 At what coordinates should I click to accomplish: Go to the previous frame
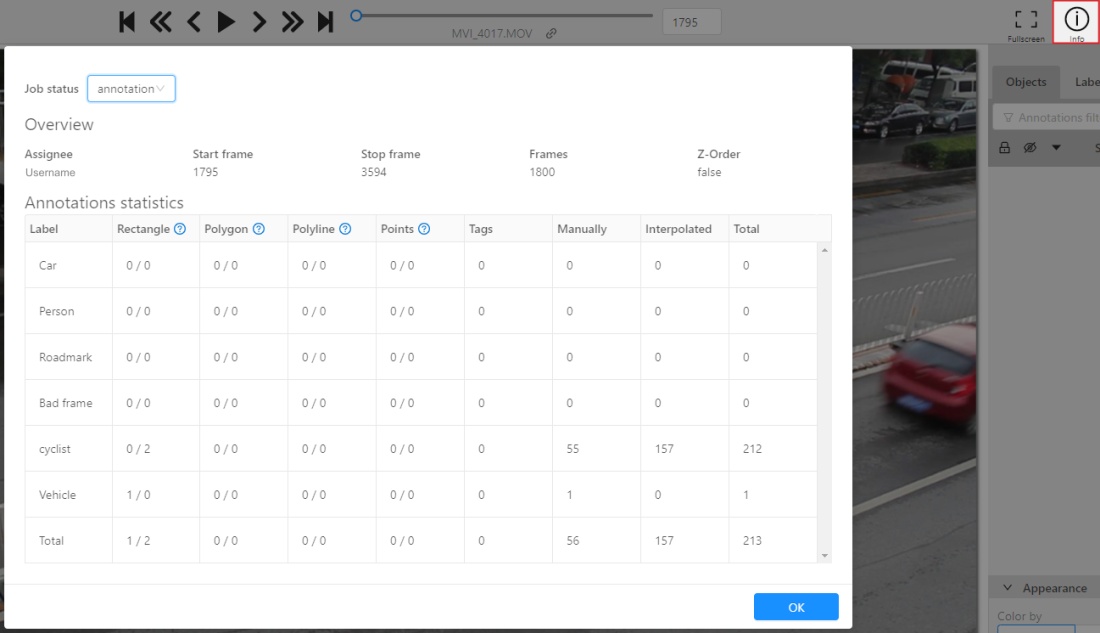(193, 22)
